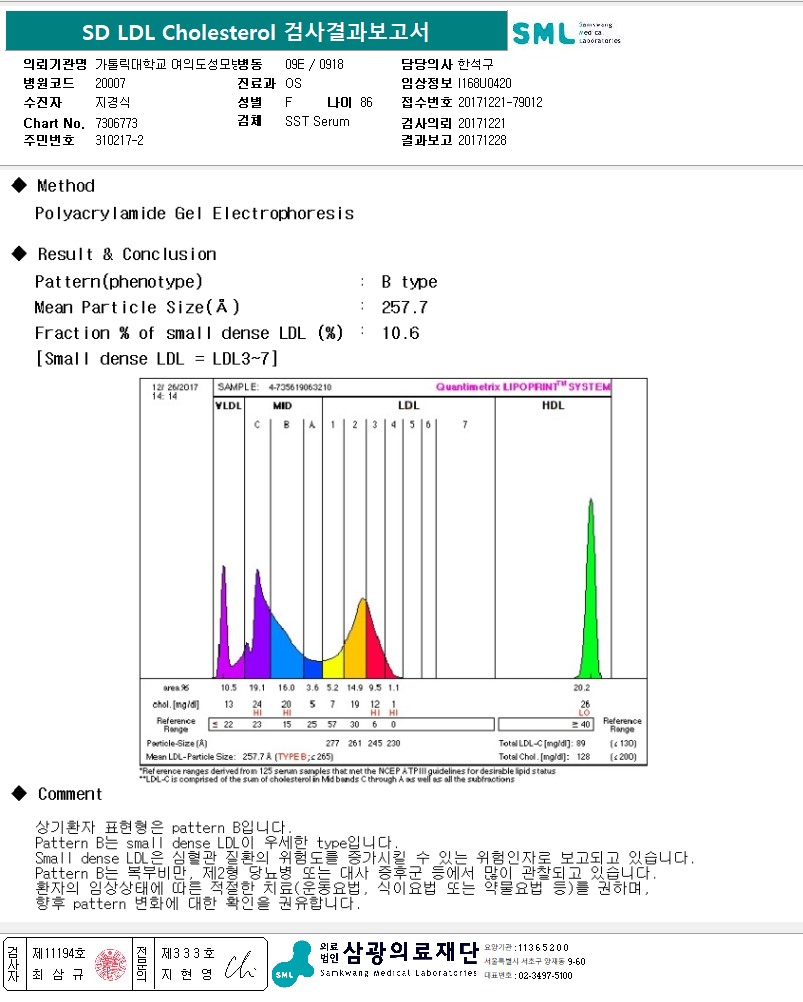
Task: Click the diamond bullet beside Comment
Action: point(19,794)
